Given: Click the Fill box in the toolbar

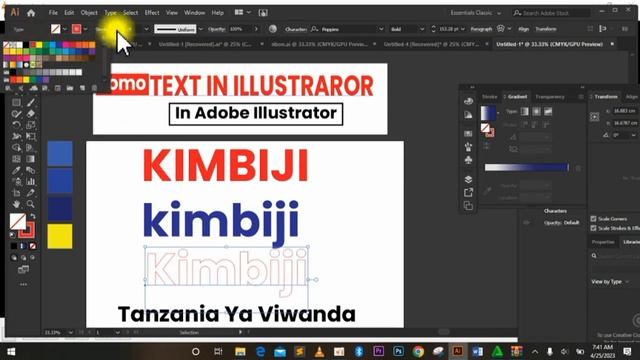Looking at the screenshot, I should [18, 222].
